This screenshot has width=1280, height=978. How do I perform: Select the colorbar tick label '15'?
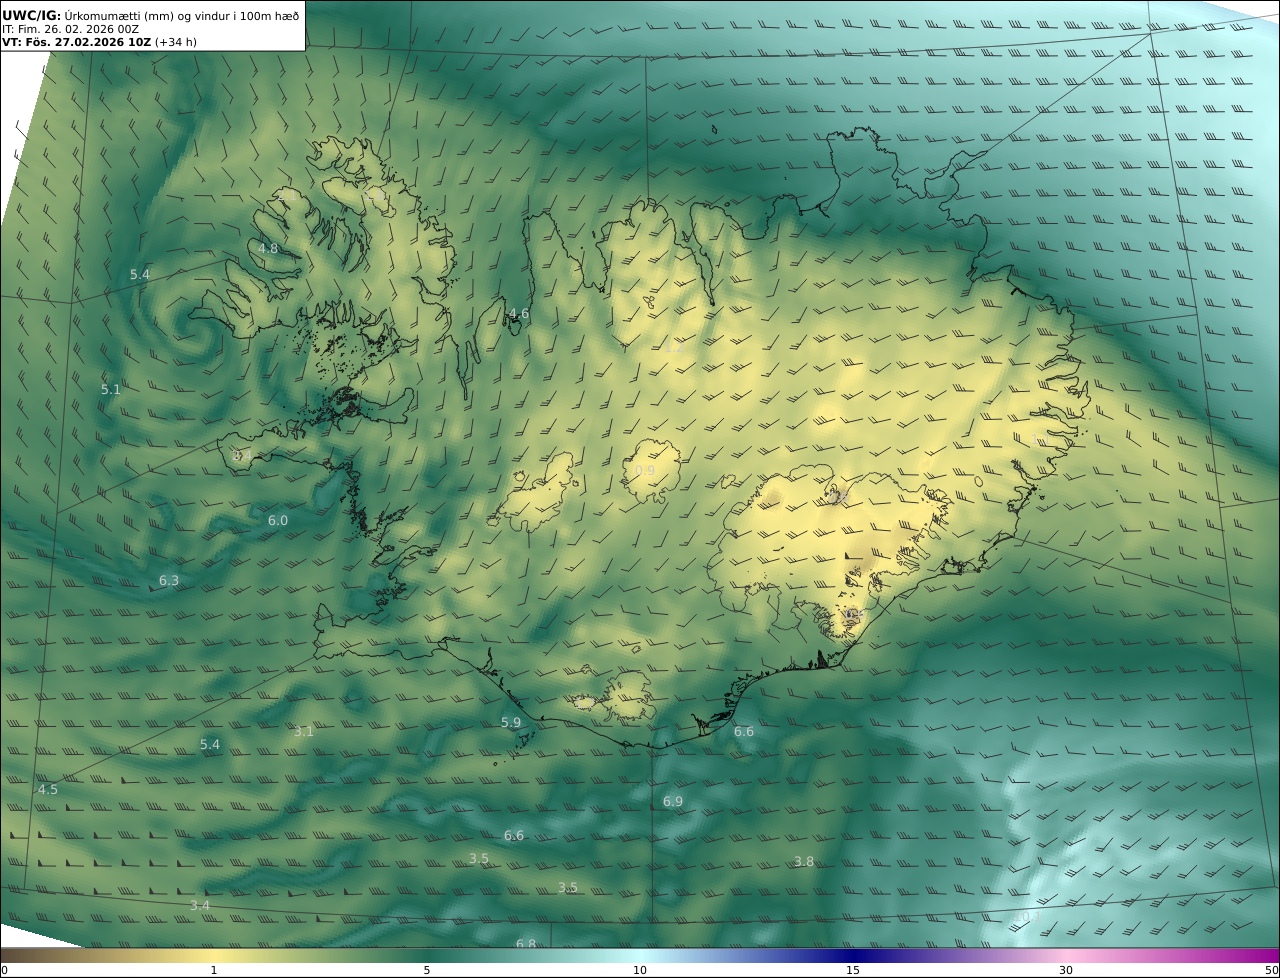(x=853, y=970)
